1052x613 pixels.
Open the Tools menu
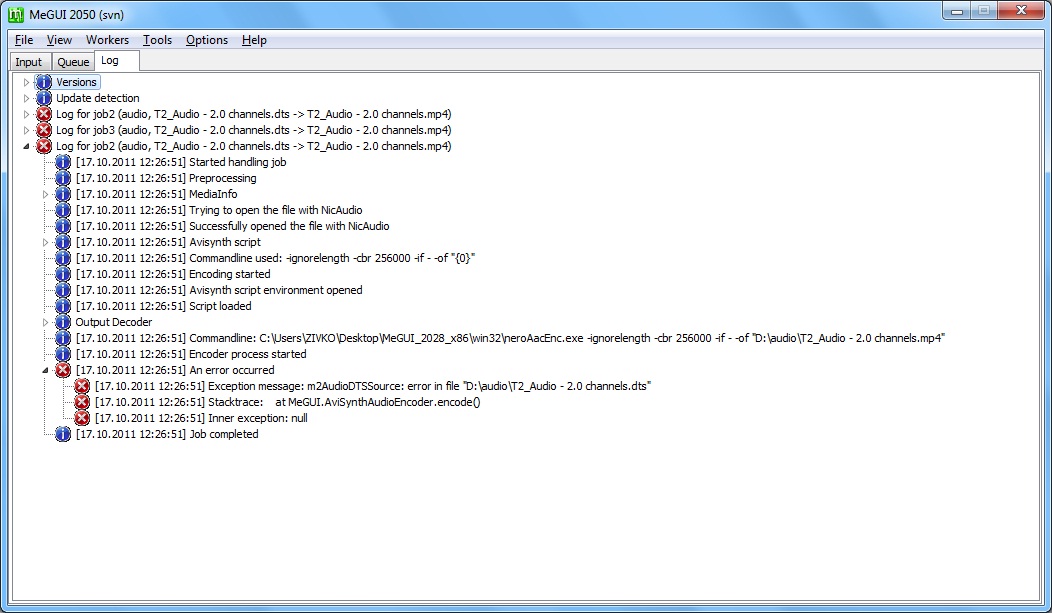click(x=158, y=40)
